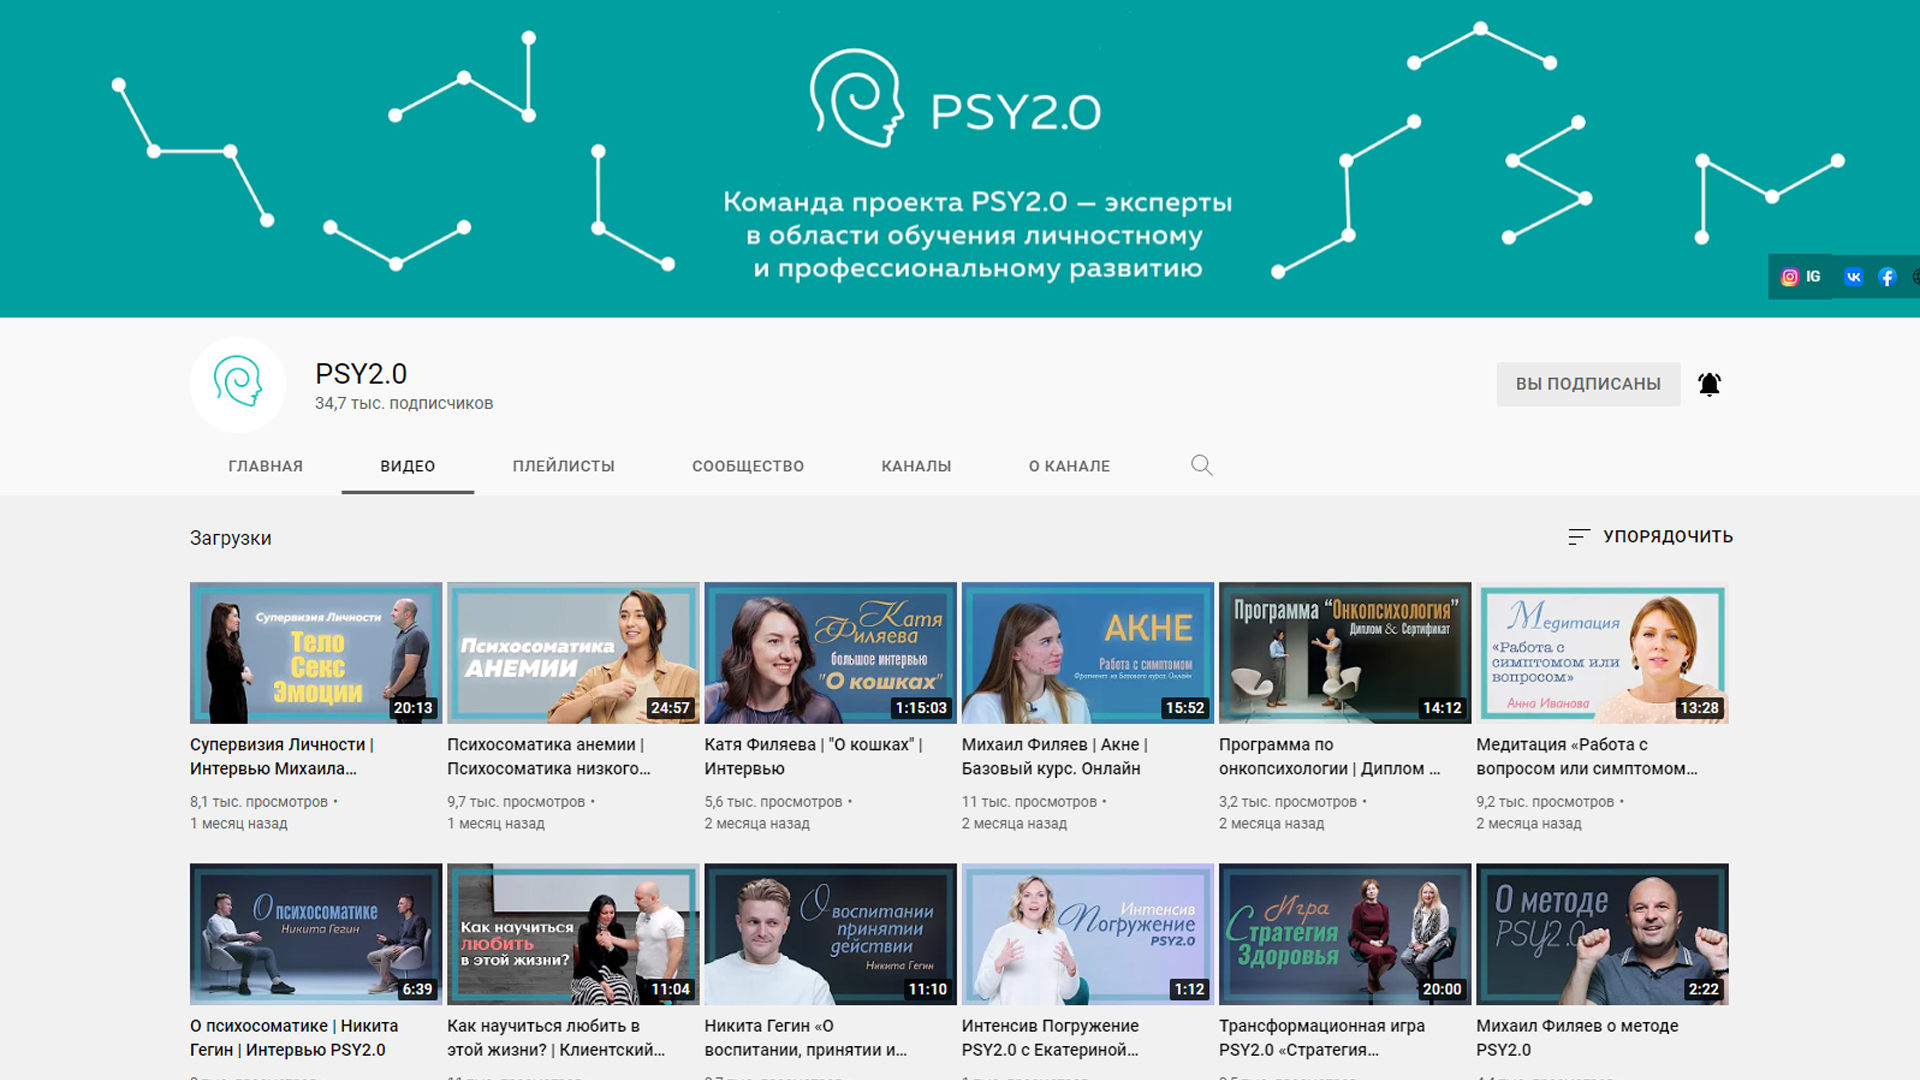This screenshot has width=1920, height=1080.
Task: Switch to the ГЛАВНАЯ tab
Action: pos(265,466)
